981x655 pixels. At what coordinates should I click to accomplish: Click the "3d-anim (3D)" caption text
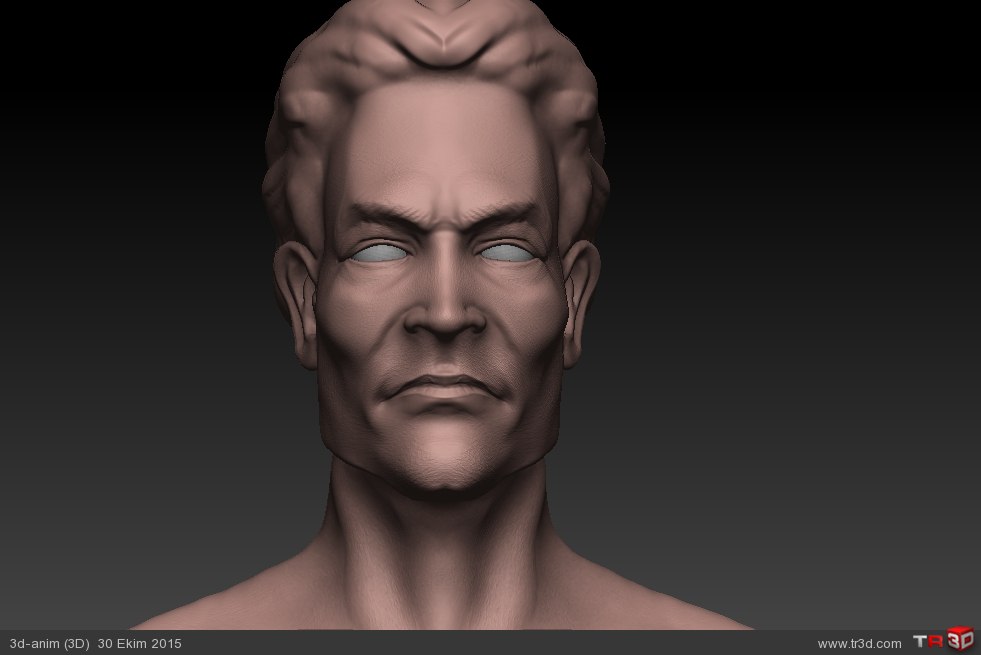click(49, 644)
